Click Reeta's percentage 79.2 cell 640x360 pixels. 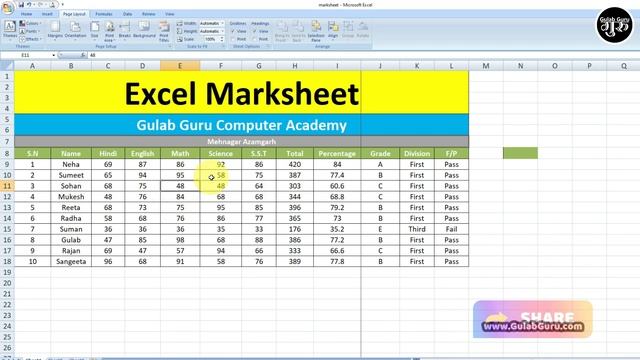337,207
